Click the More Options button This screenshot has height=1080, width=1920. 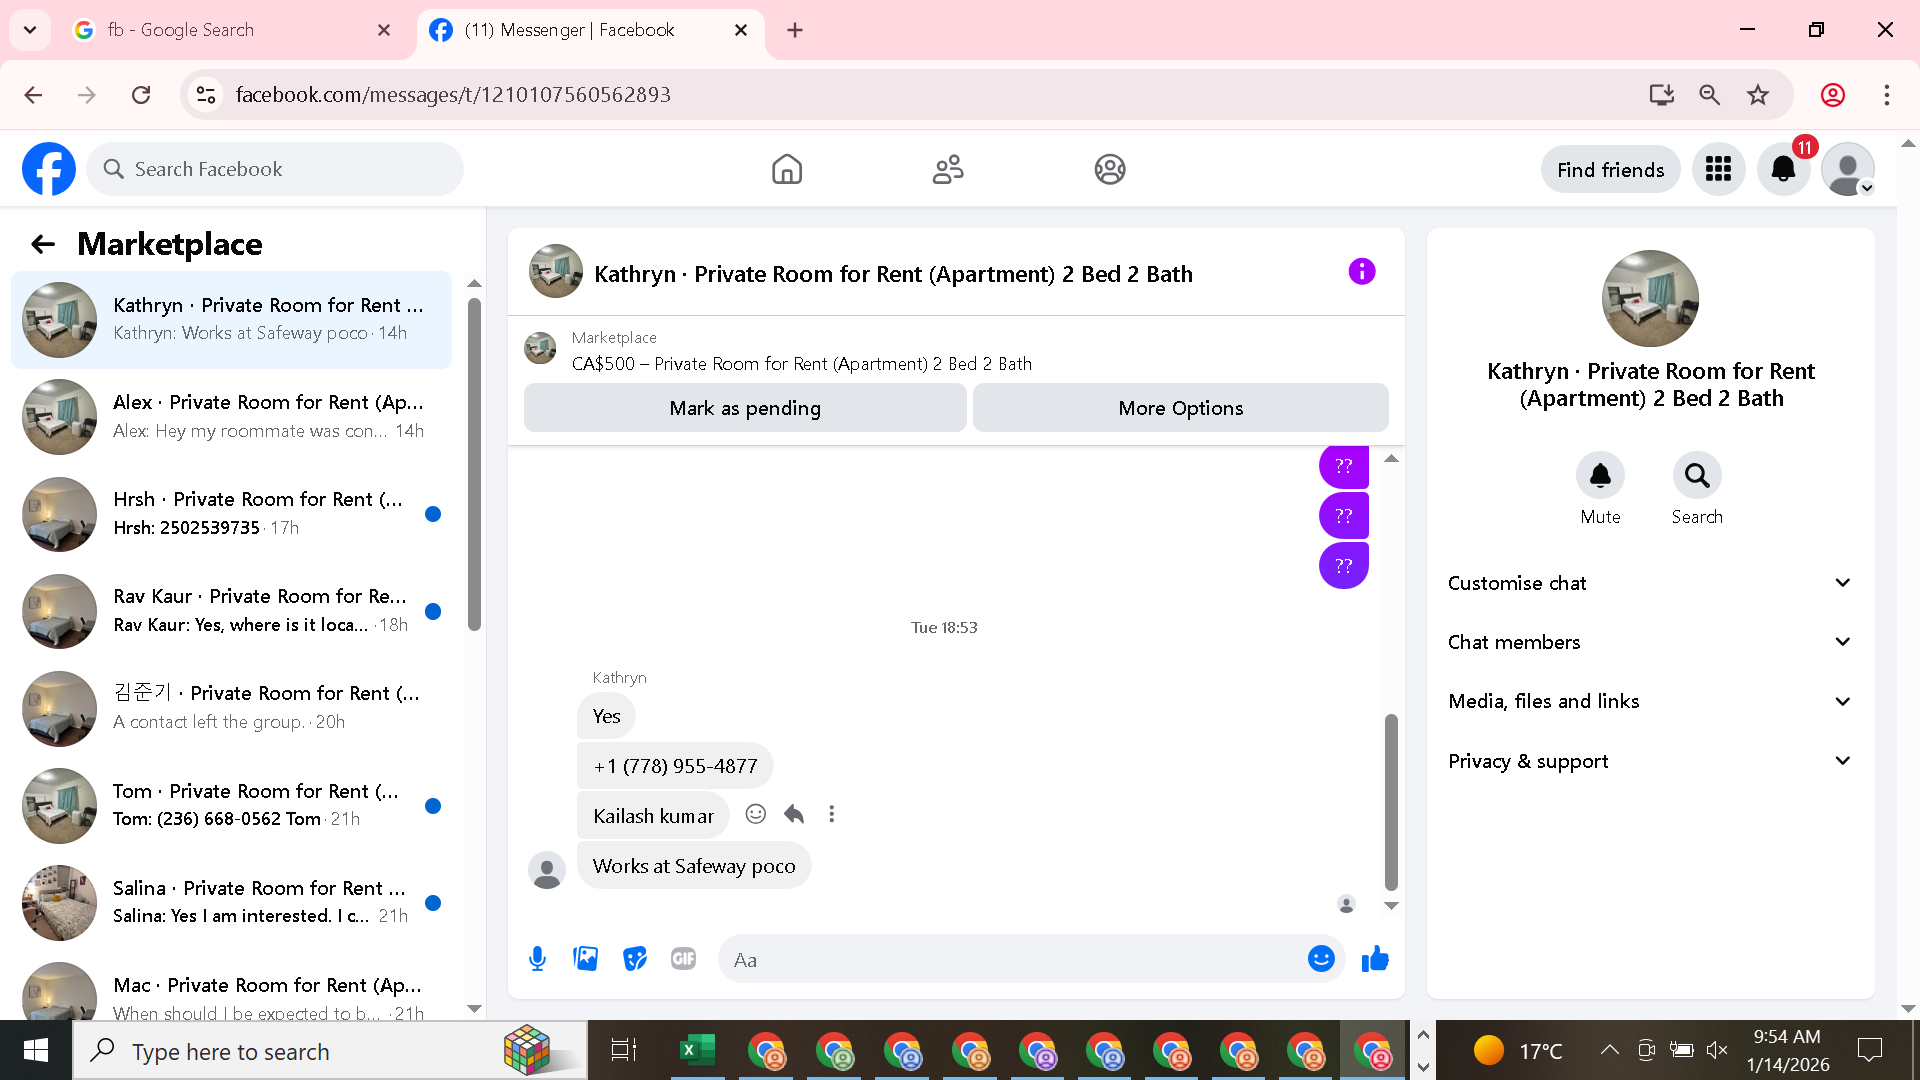point(1180,408)
